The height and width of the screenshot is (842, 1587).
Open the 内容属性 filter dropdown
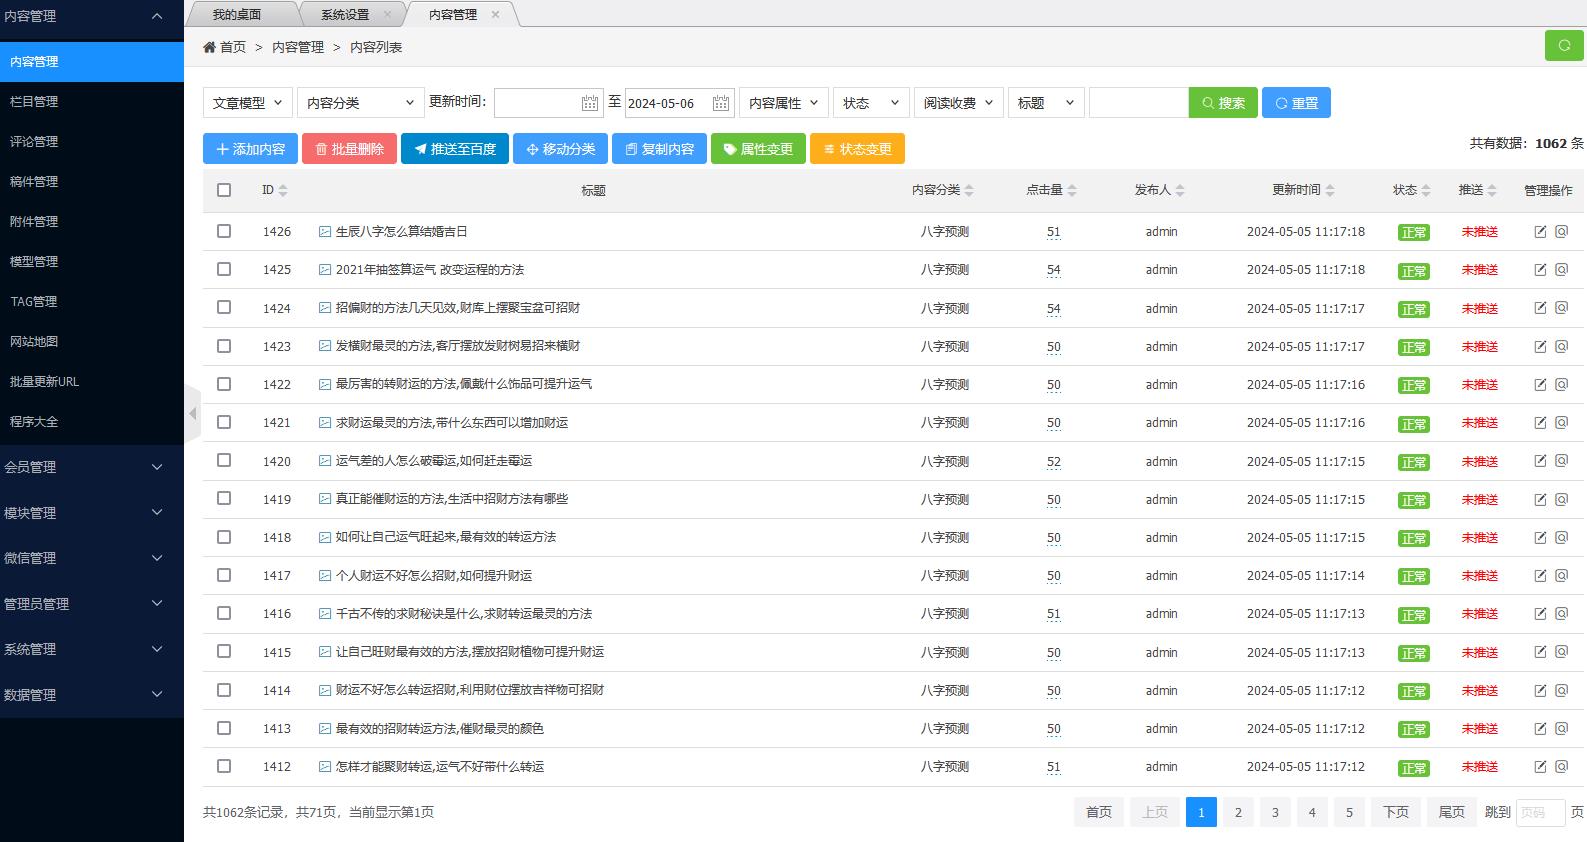pyautogui.click(x=783, y=103)
